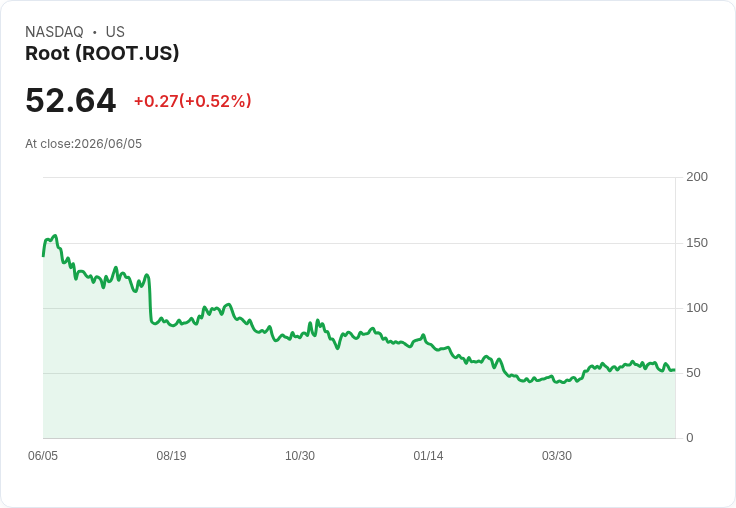Click the 06/05 x-axis date label

tap(43, 455)
